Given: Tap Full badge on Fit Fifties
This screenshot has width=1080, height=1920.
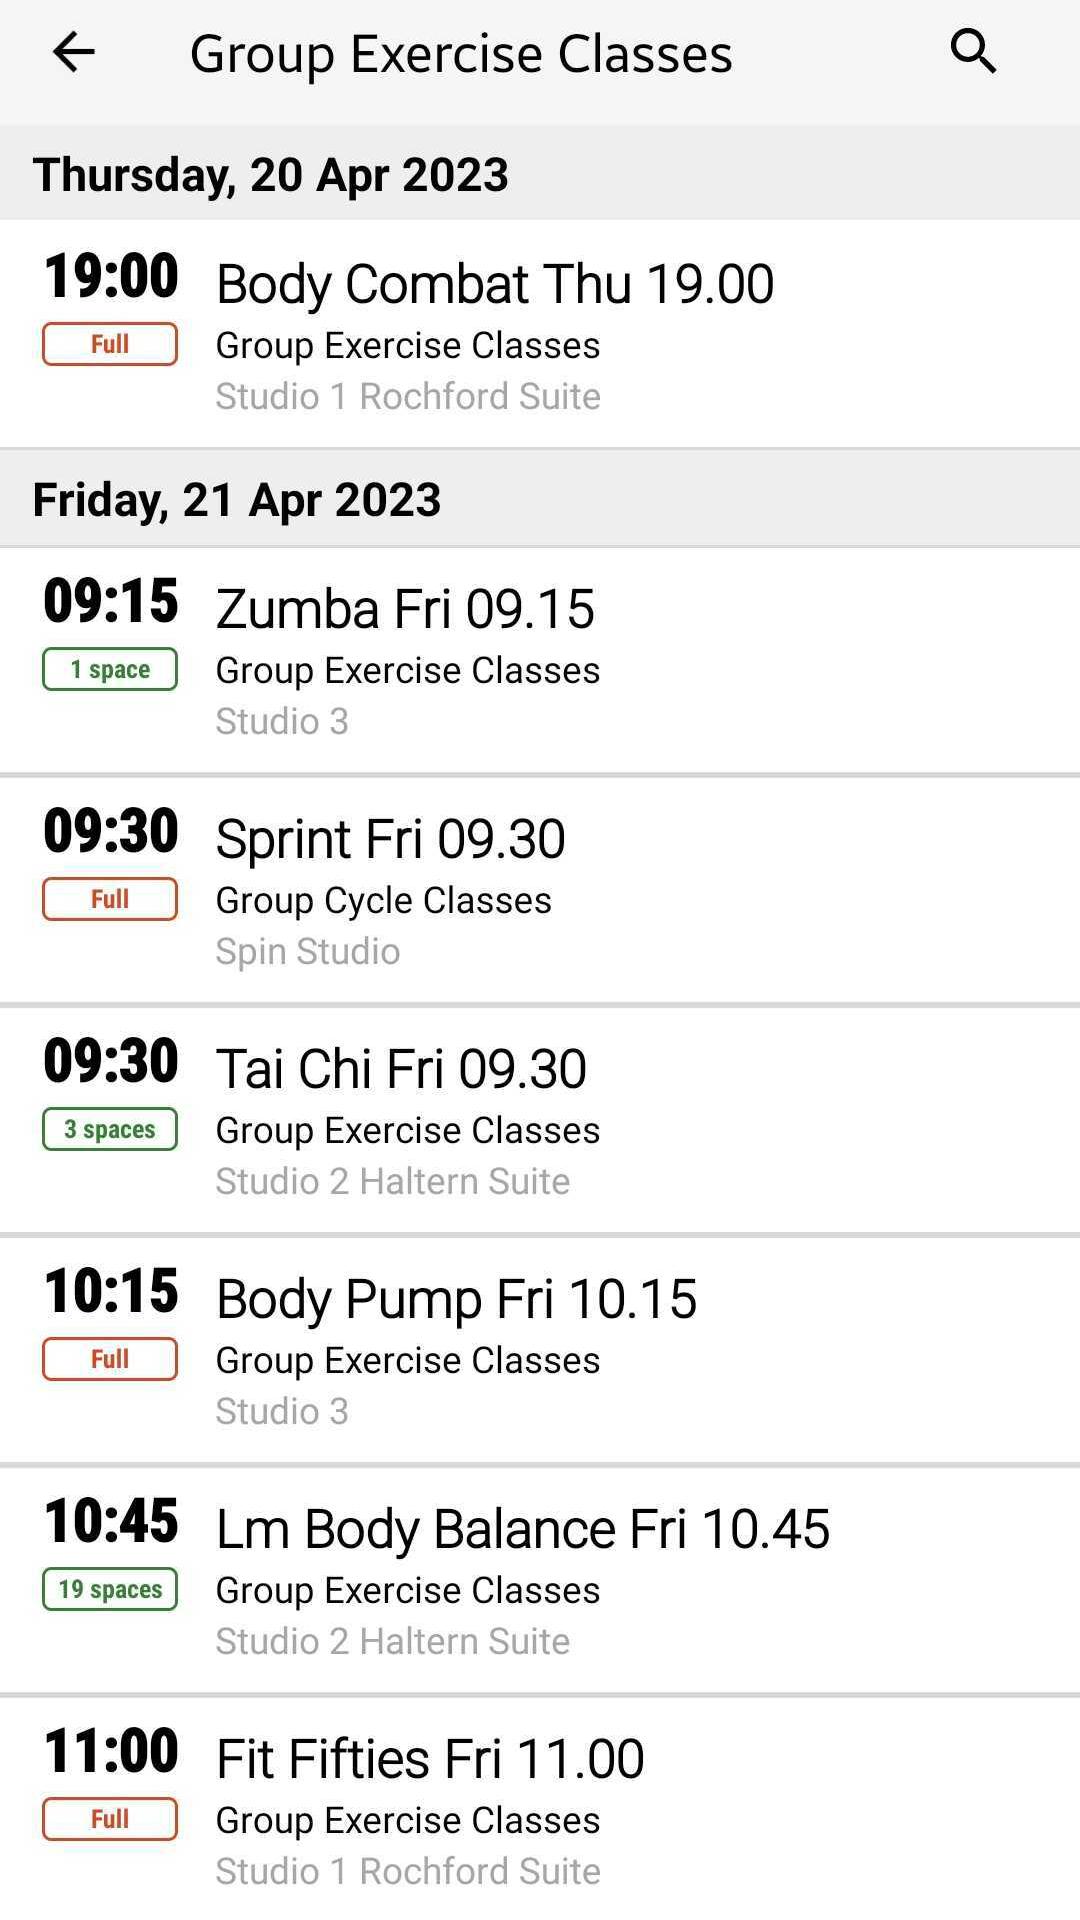Looking at the screenshot, I should point(110,1819).
